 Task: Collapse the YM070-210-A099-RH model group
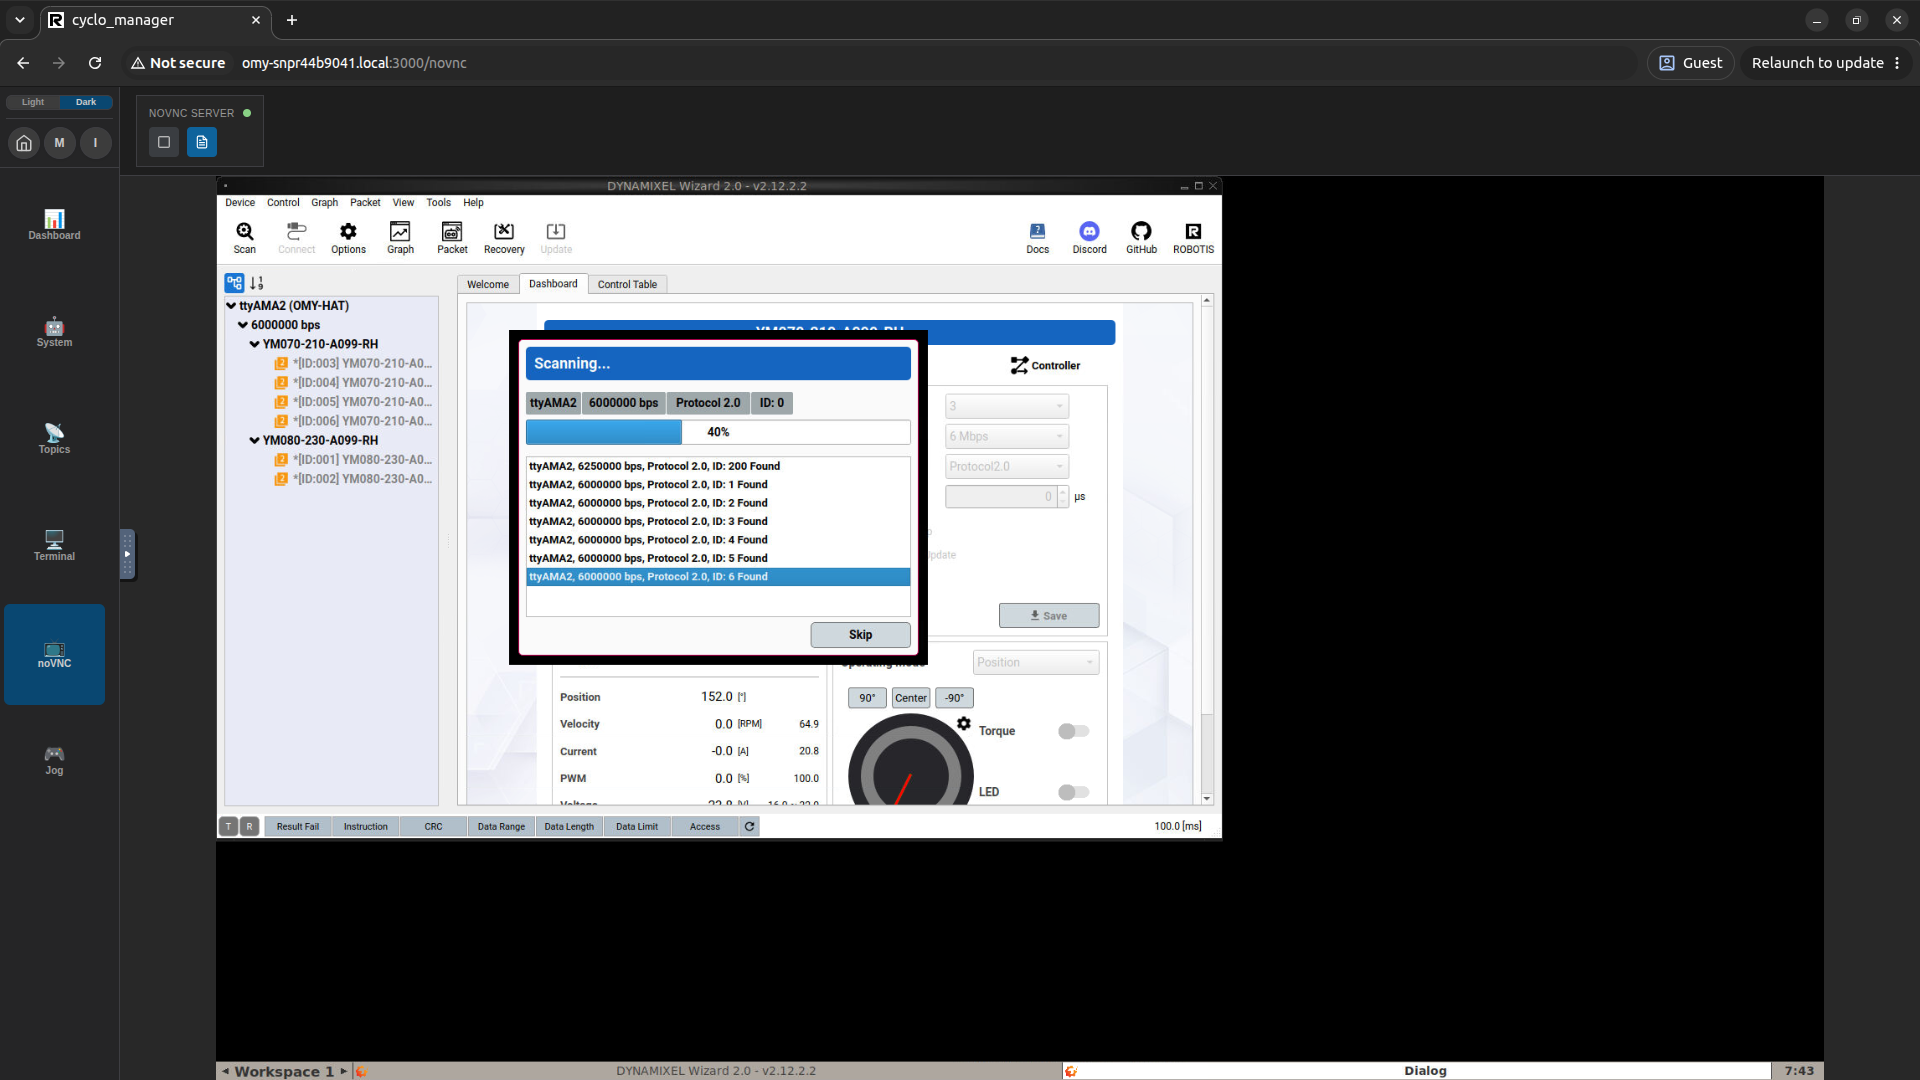pyautogui.click(x=254, y=344)
